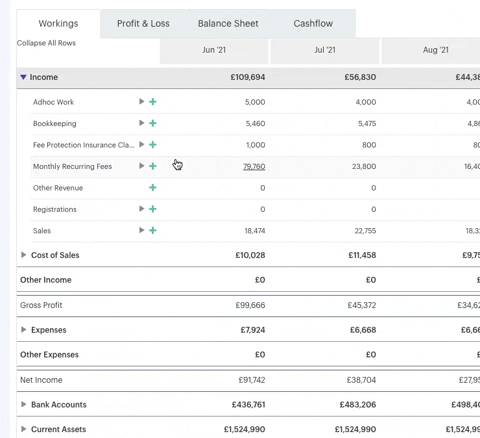Viewport: 480px width, 438px height.
Task: Select the Jul '21 column header
Action: 325,50
